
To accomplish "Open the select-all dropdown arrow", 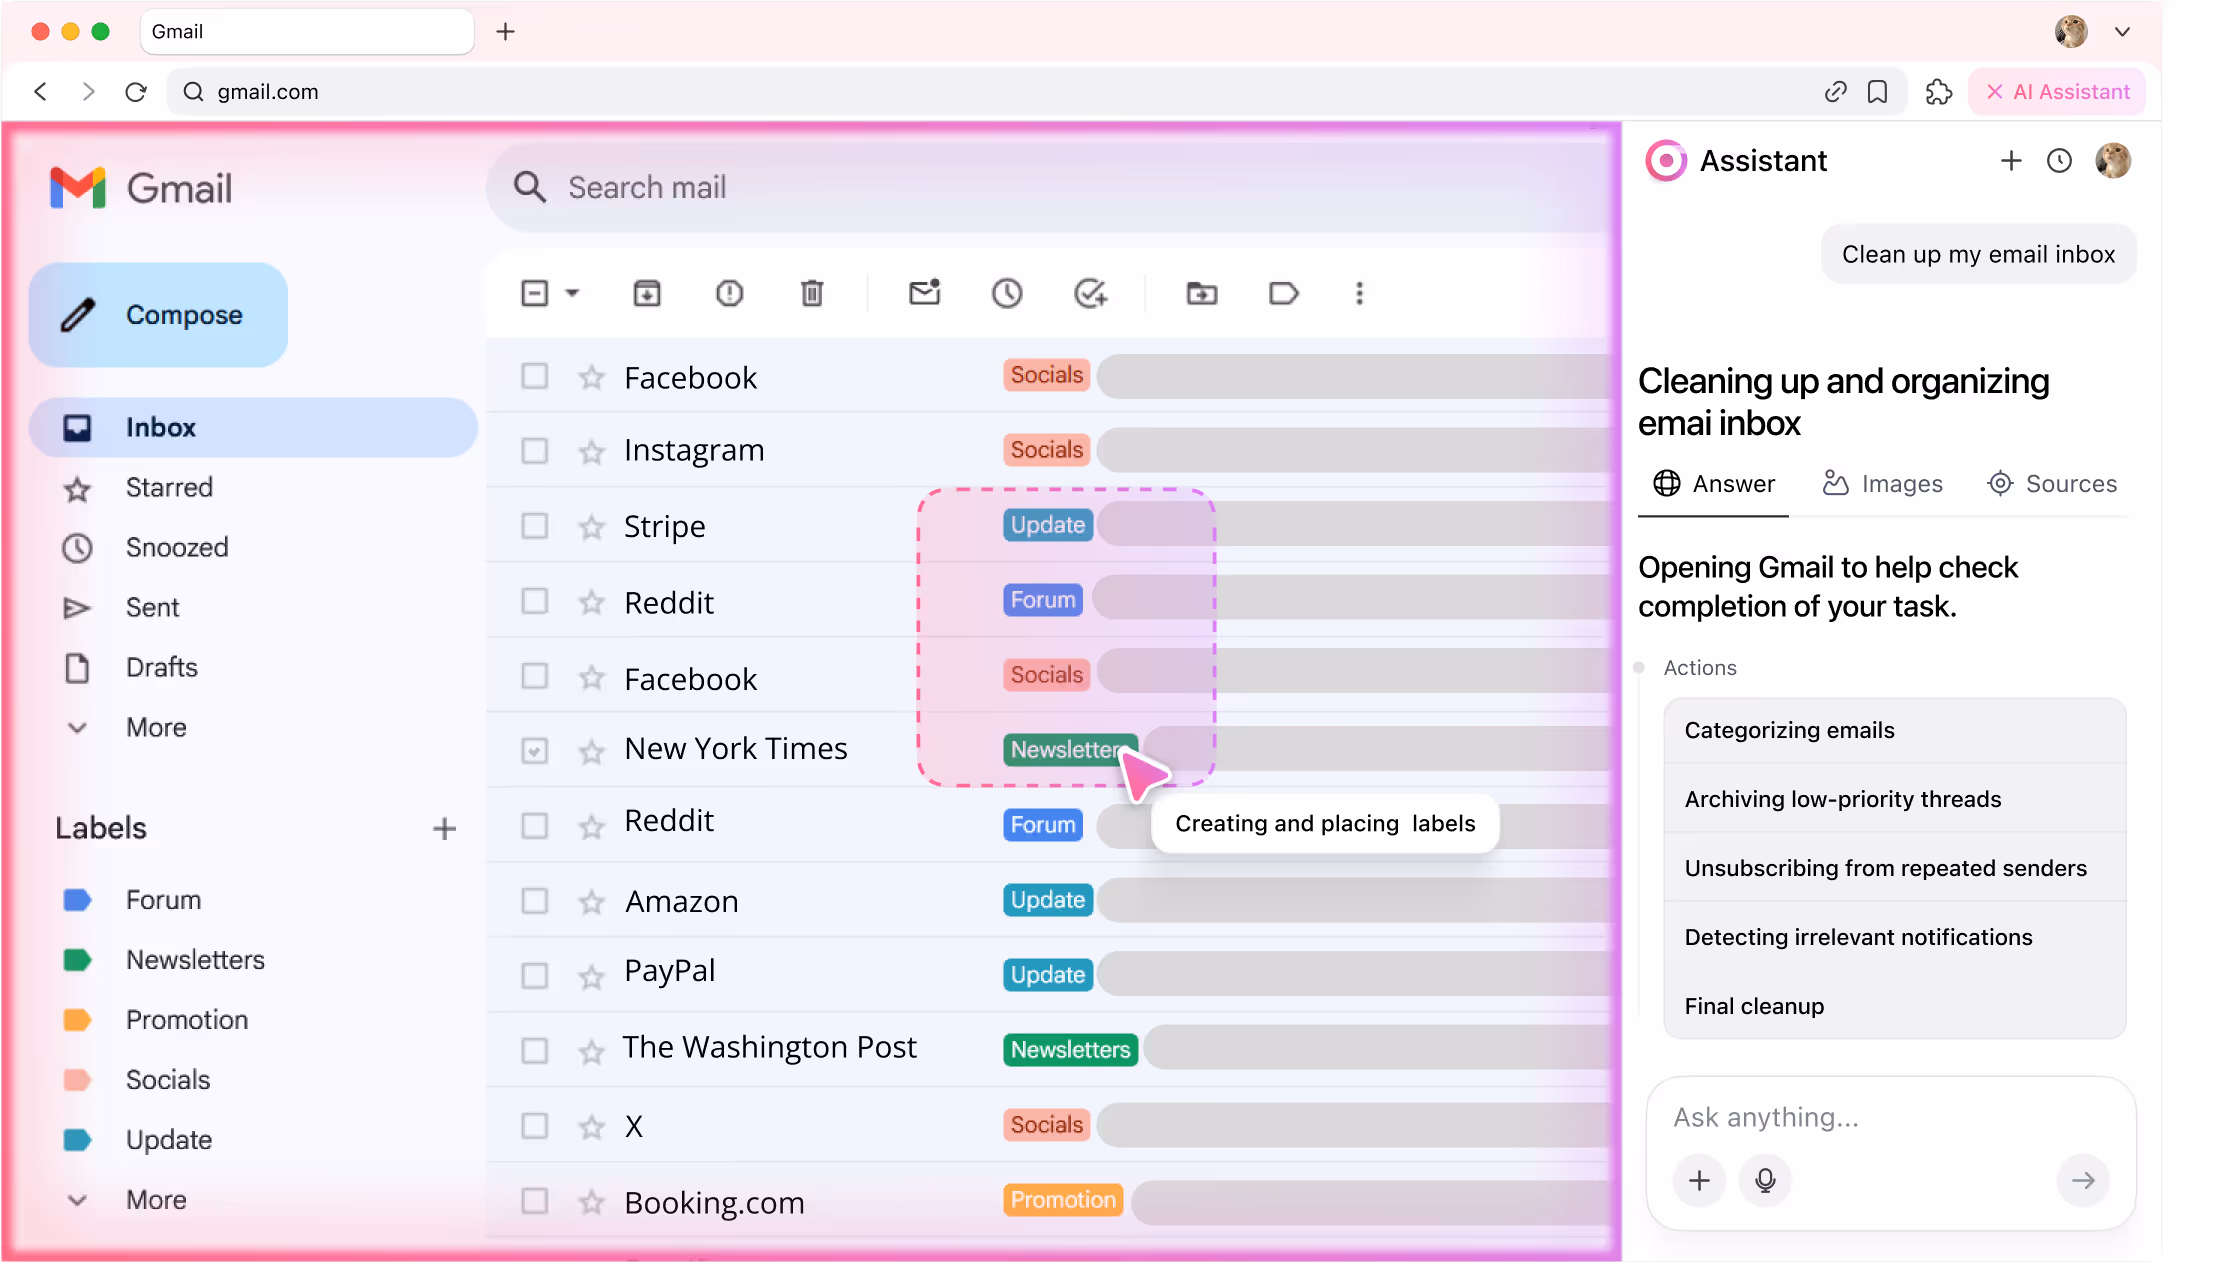I will 572,293.
